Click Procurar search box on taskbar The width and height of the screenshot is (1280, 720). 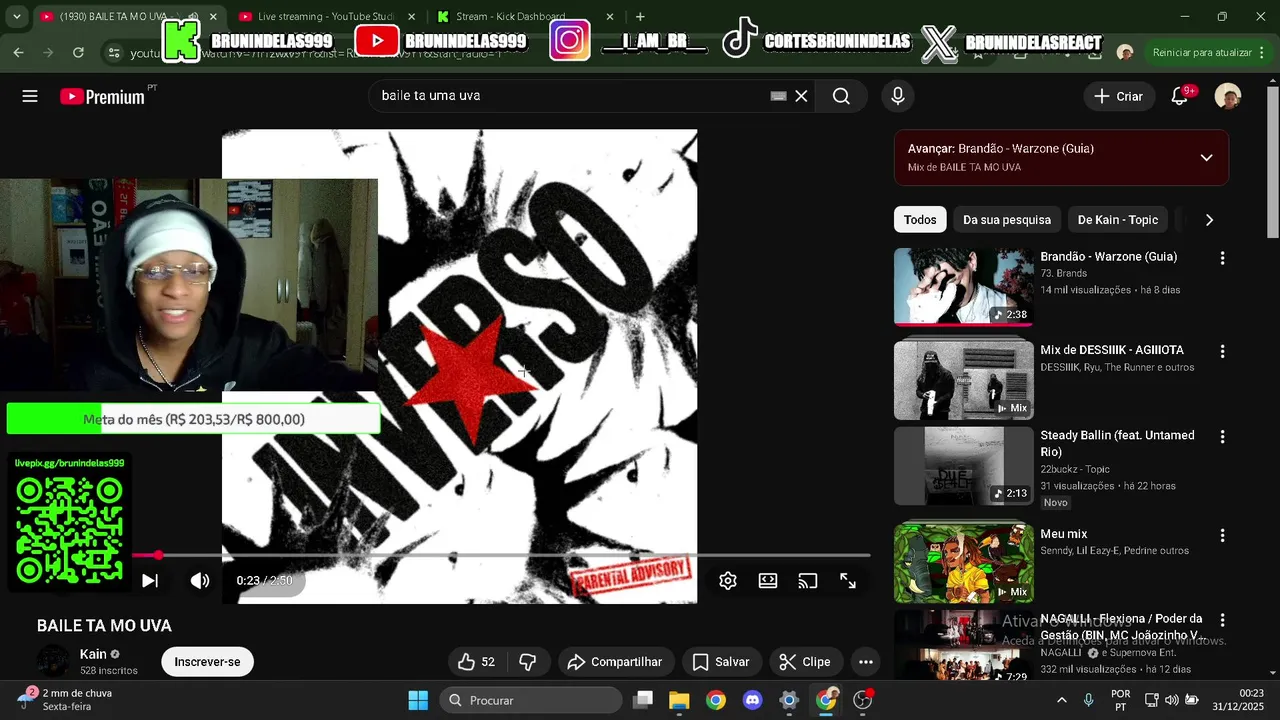pos(531,700)
